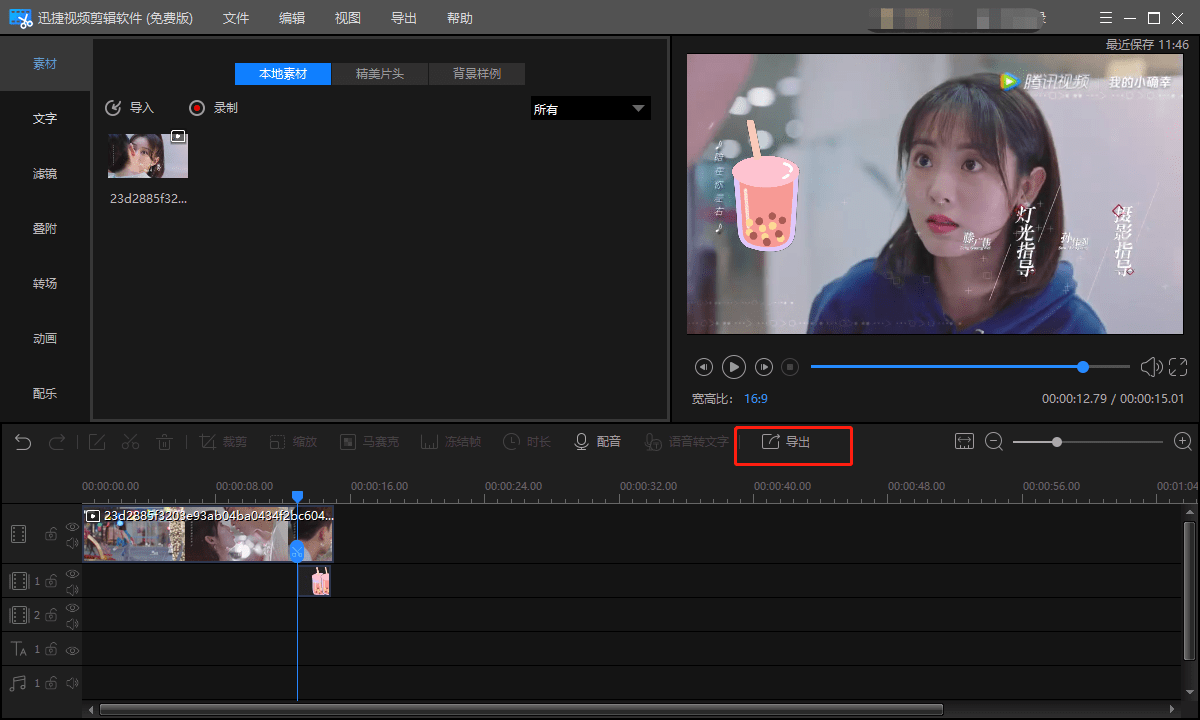The width and height of the screenshot is (1200, 720).
Task: Step back to previous frame
Action: 704,367
